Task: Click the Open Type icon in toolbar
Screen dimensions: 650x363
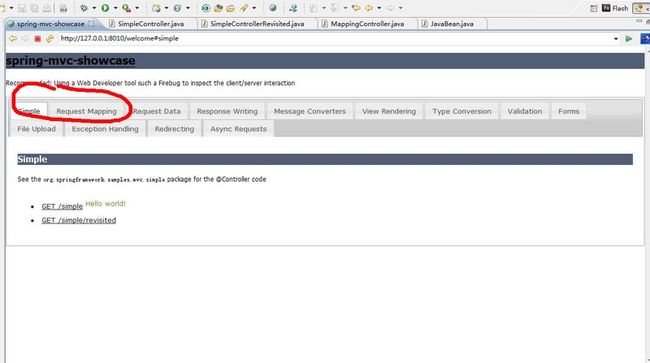Action: (206, 8)
